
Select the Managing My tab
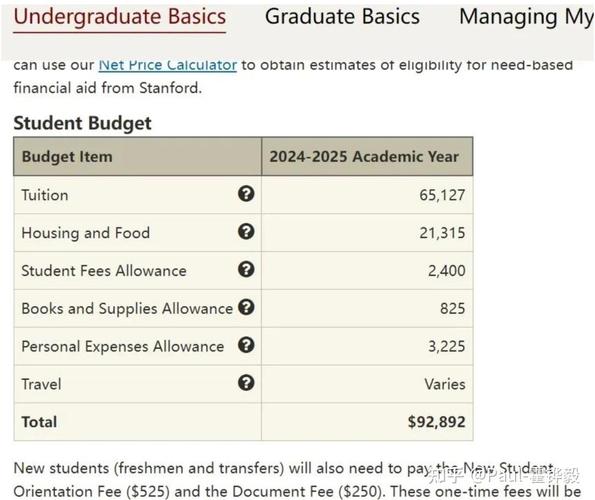[526, 17]
